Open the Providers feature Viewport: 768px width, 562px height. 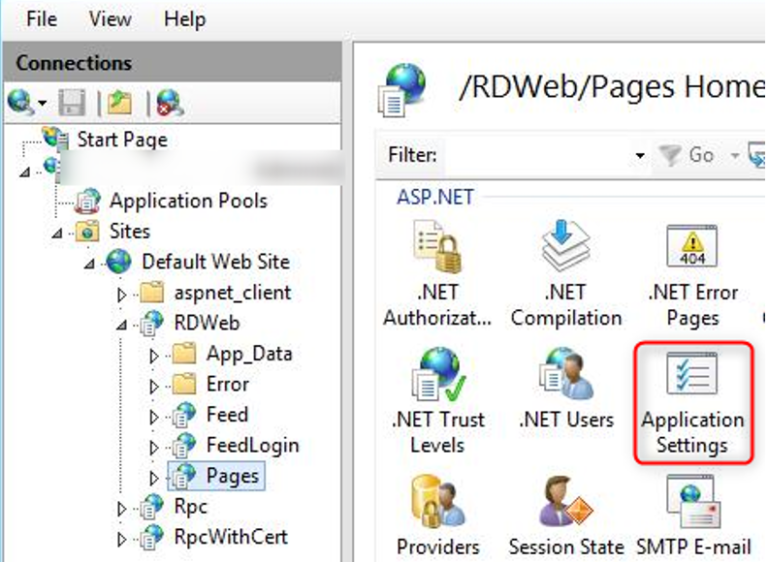437,516
